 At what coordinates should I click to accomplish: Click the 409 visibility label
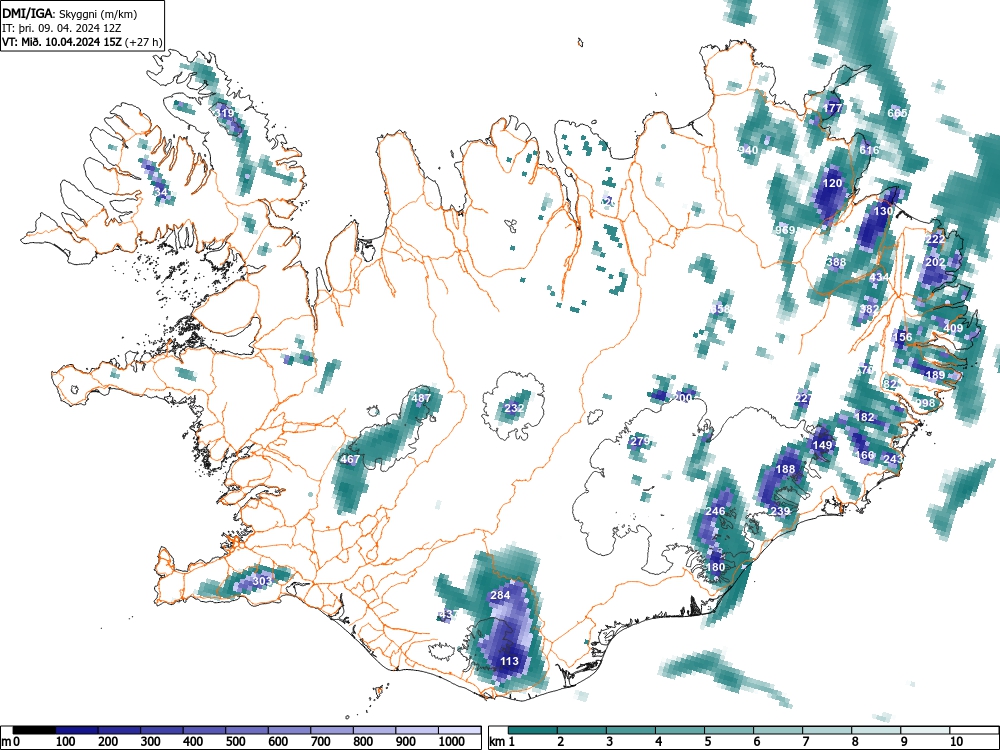[953, 328]
